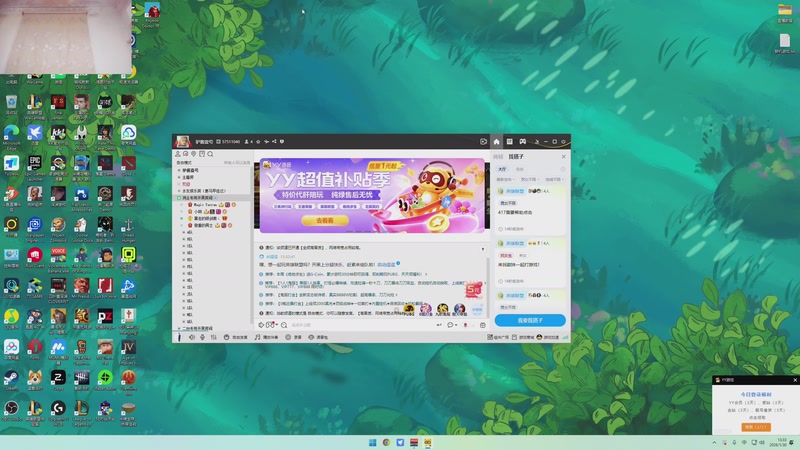This screenshot has height=450, width=800.
Task: Expand the 主播房 channel node
Action: (179, 177)
